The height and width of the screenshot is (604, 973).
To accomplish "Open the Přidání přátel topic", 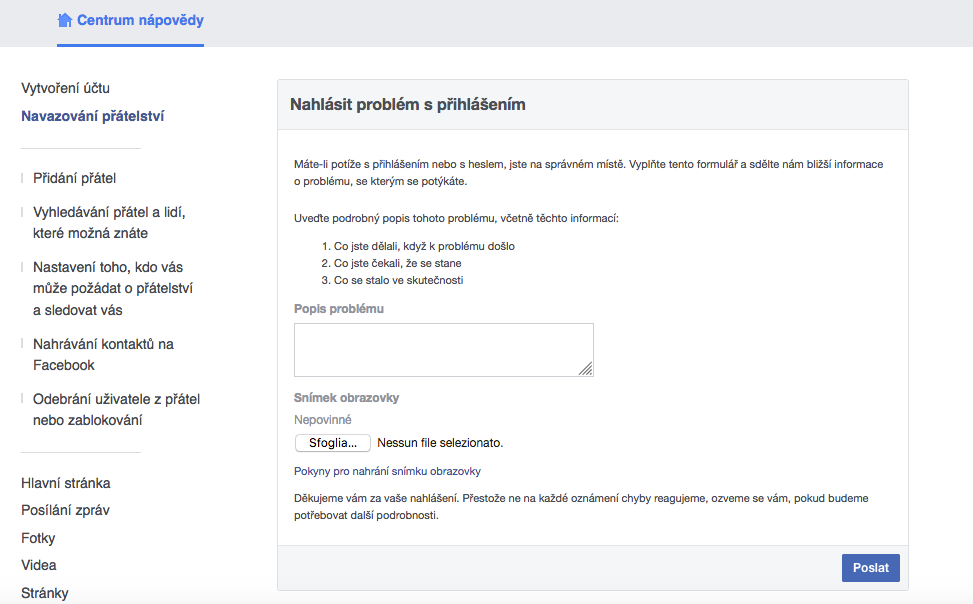I will (x=74, y=178).
